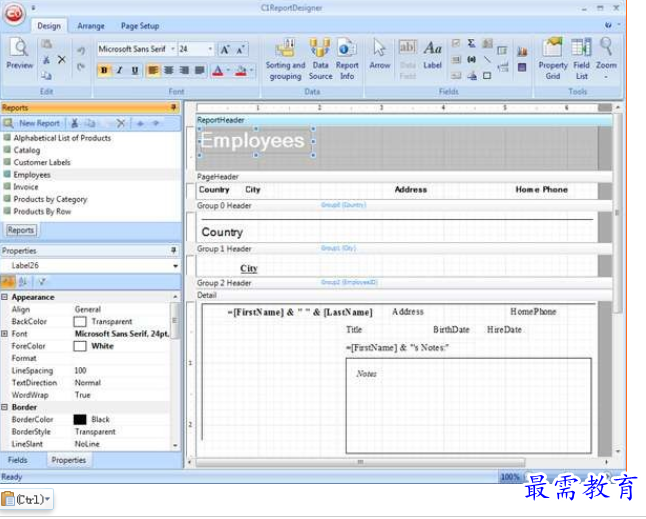This screenshot has width=646, height=519.
Task: Switch property grid to categorized view
Action: [x=8, y=282]
